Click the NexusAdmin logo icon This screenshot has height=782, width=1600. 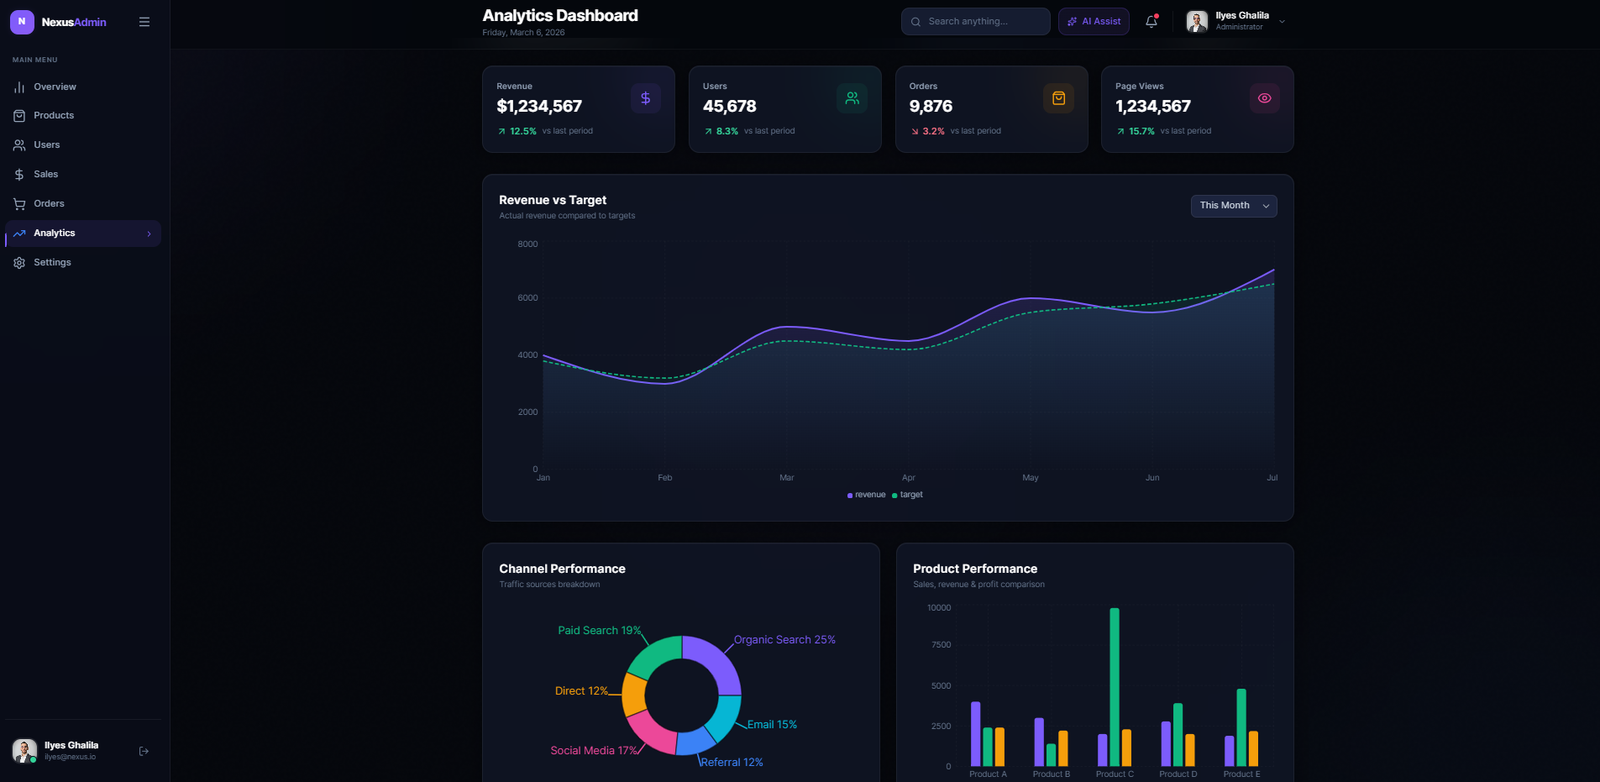(22, 21)
